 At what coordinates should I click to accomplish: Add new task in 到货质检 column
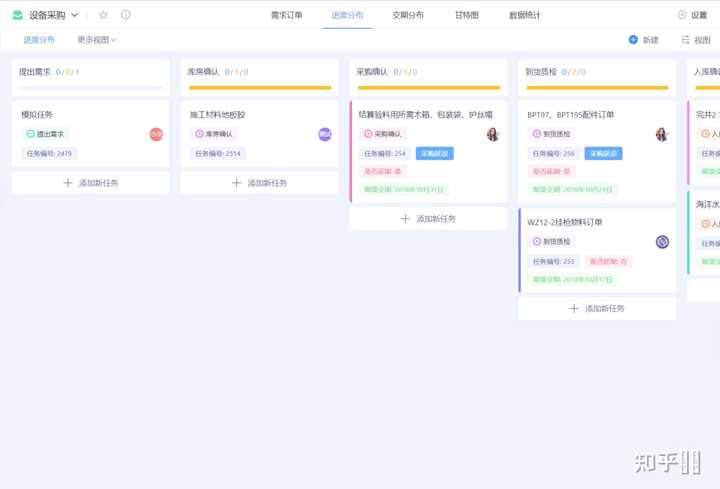pyautogui.click(x=597, y=309)
